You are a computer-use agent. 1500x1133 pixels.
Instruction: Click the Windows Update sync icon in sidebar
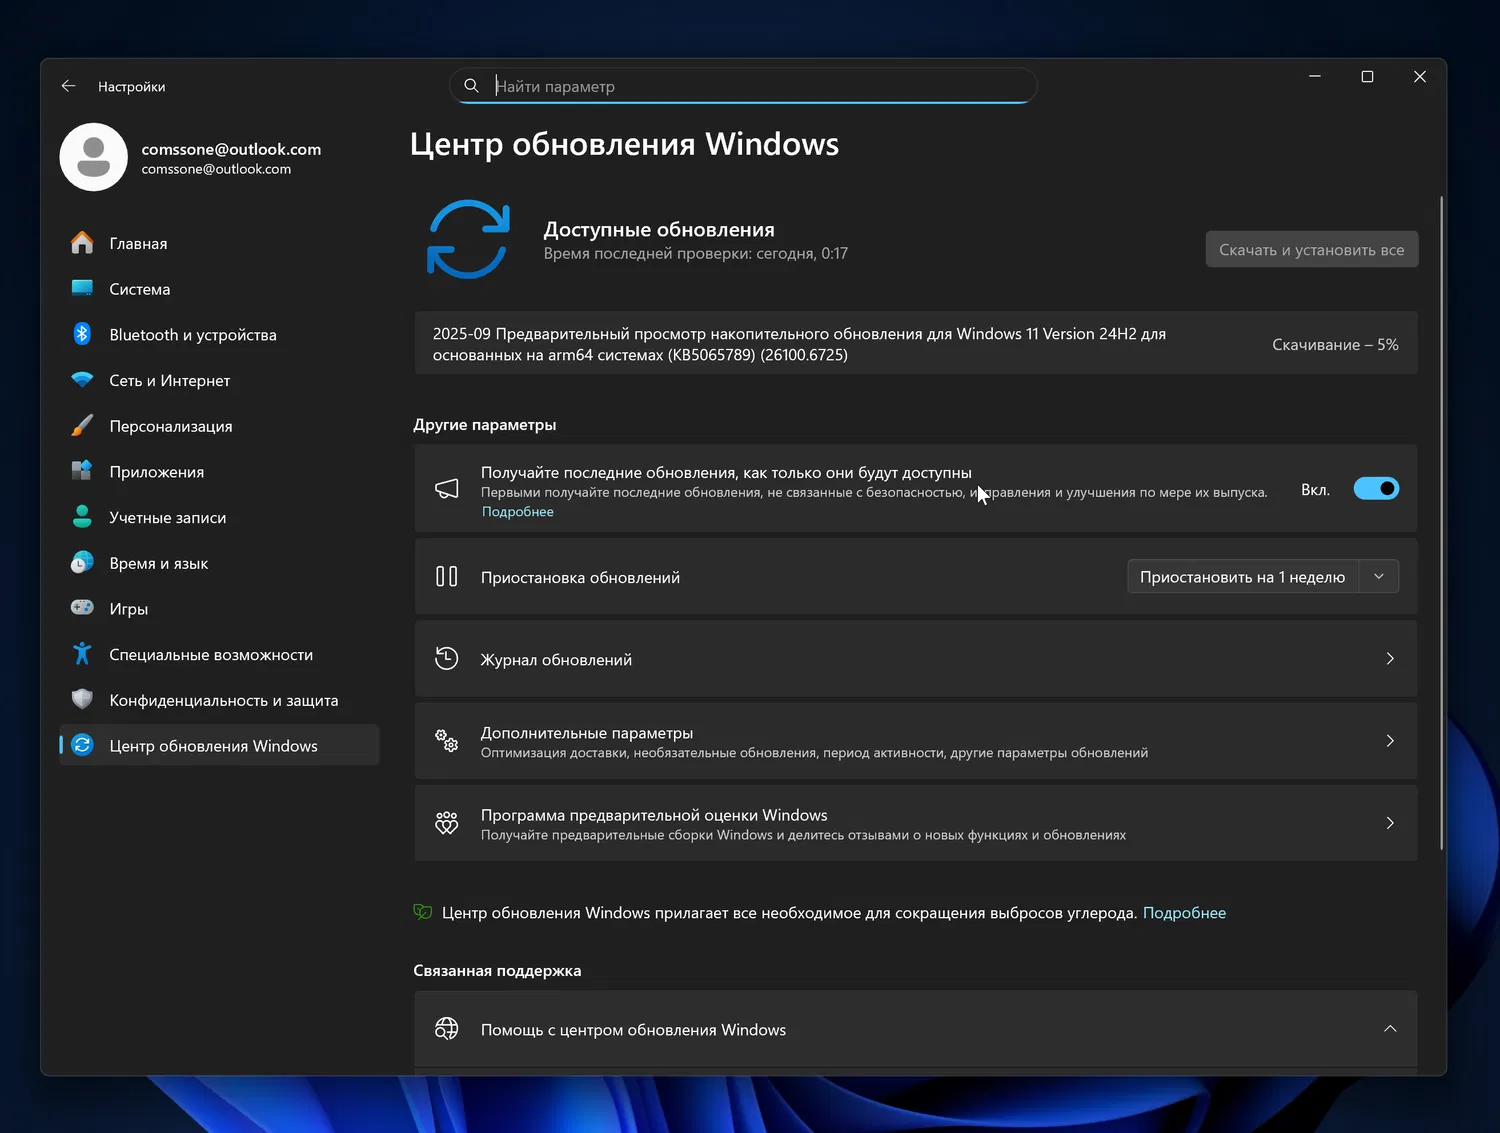[x=82, y=745]
